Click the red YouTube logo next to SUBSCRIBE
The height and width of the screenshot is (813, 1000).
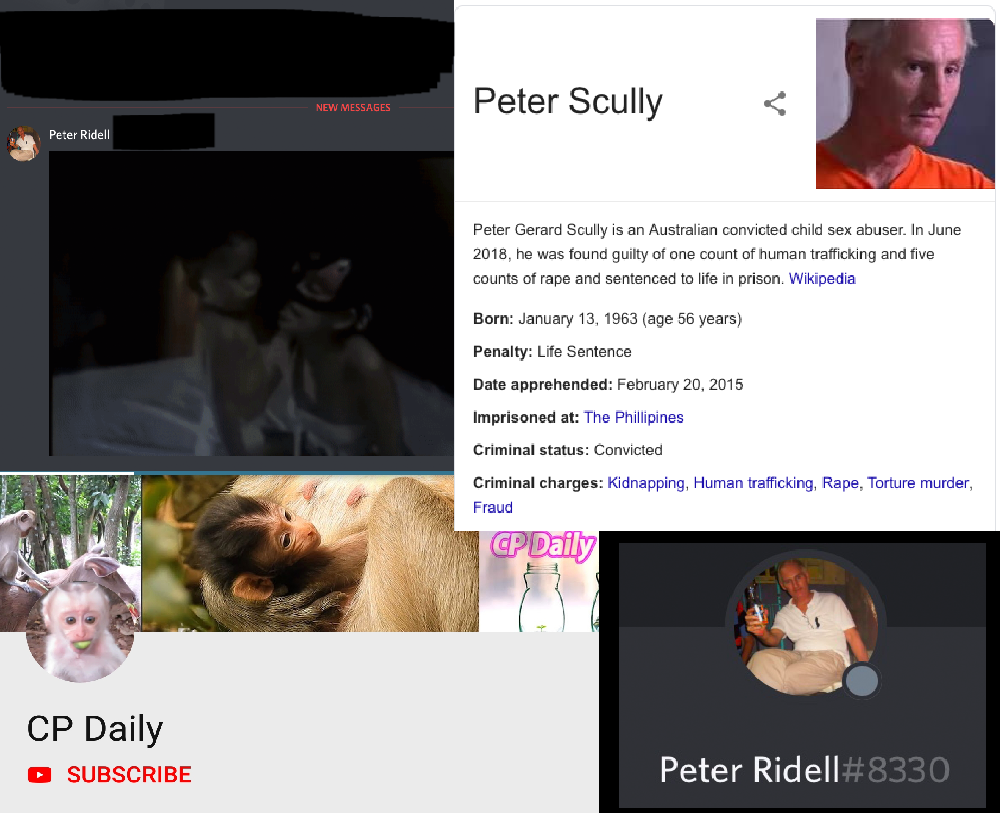pos(40,775)
